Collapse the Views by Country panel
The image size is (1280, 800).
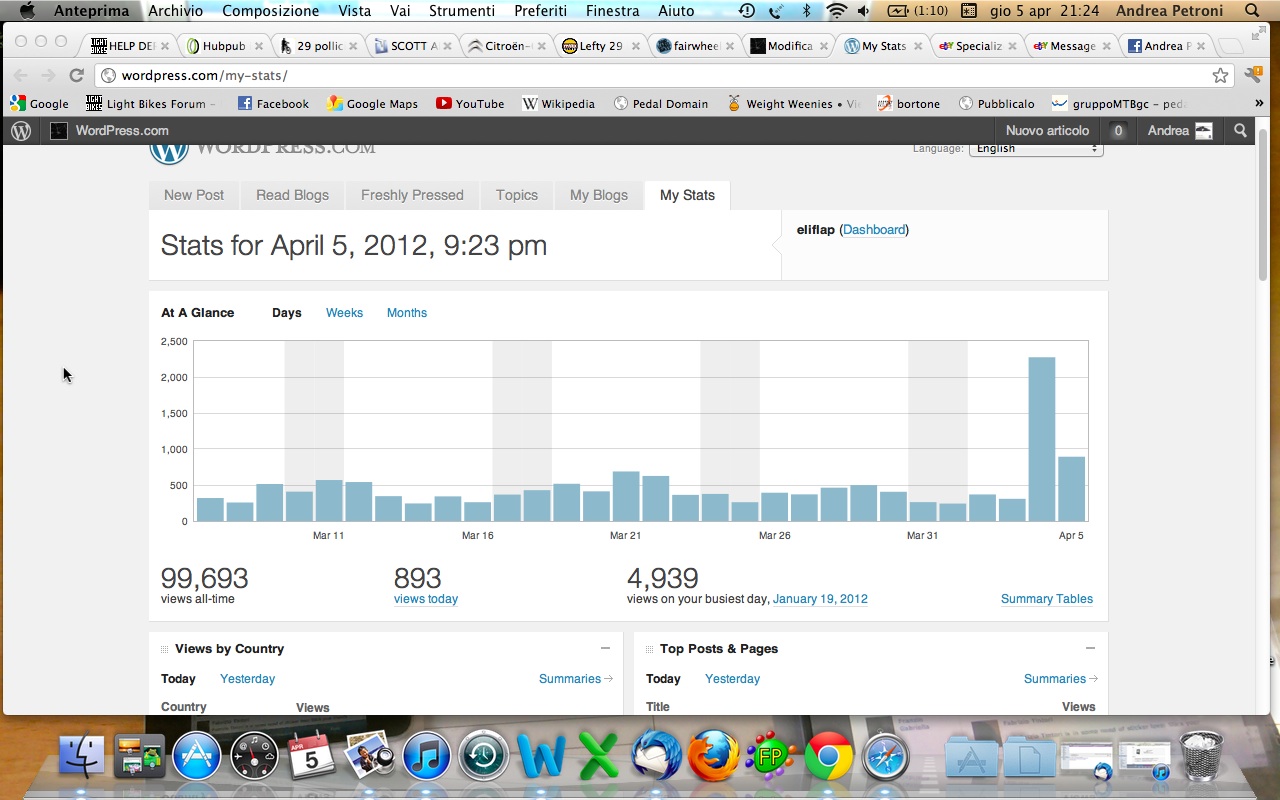click(605, 648)
